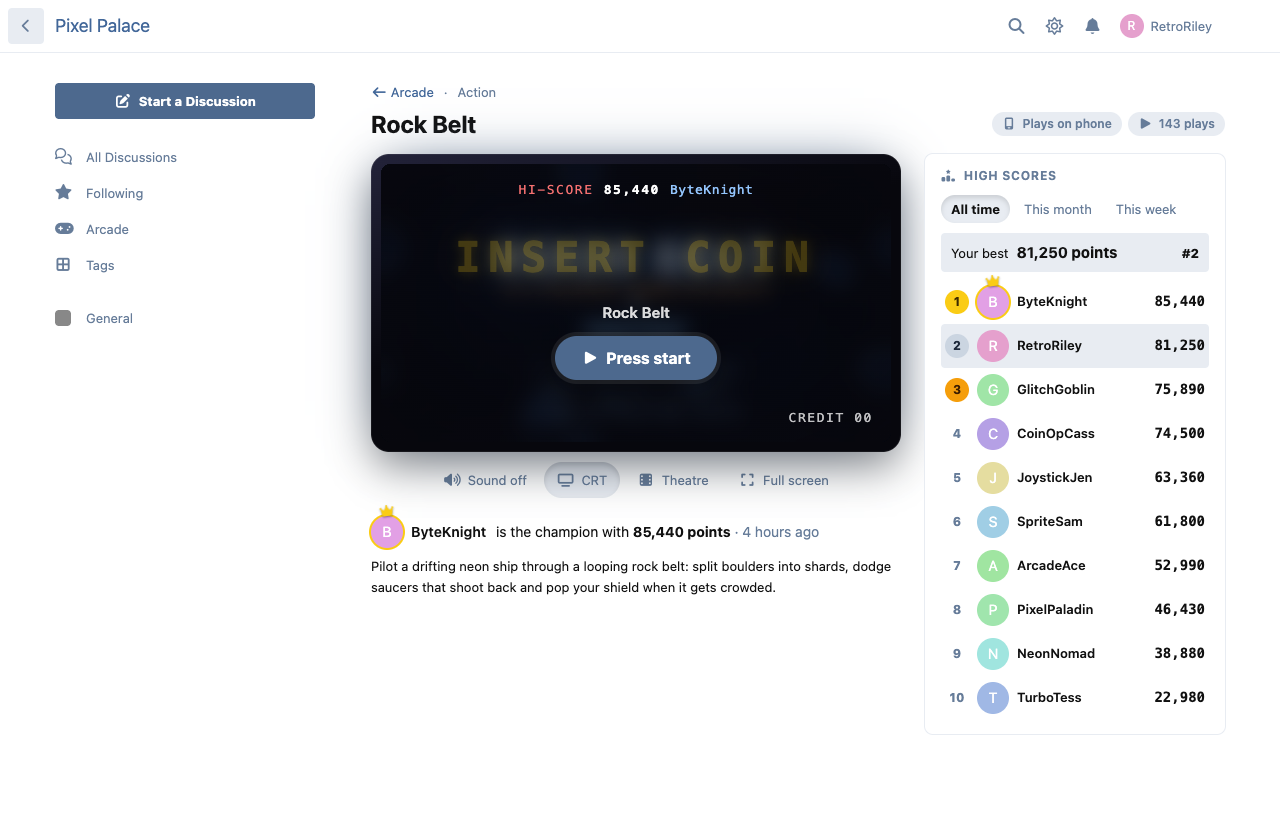Enable Theatre mode
Screen dimensions: 1280x820
[674, 480]
